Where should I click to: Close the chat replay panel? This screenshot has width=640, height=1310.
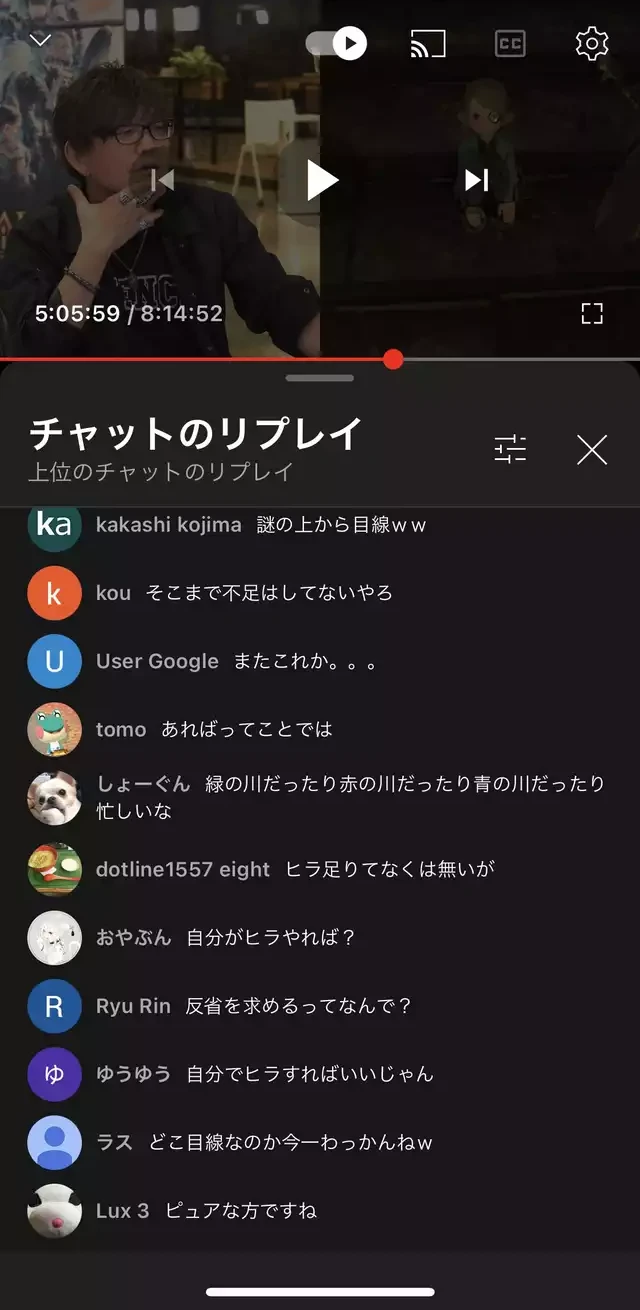point(592,450)
